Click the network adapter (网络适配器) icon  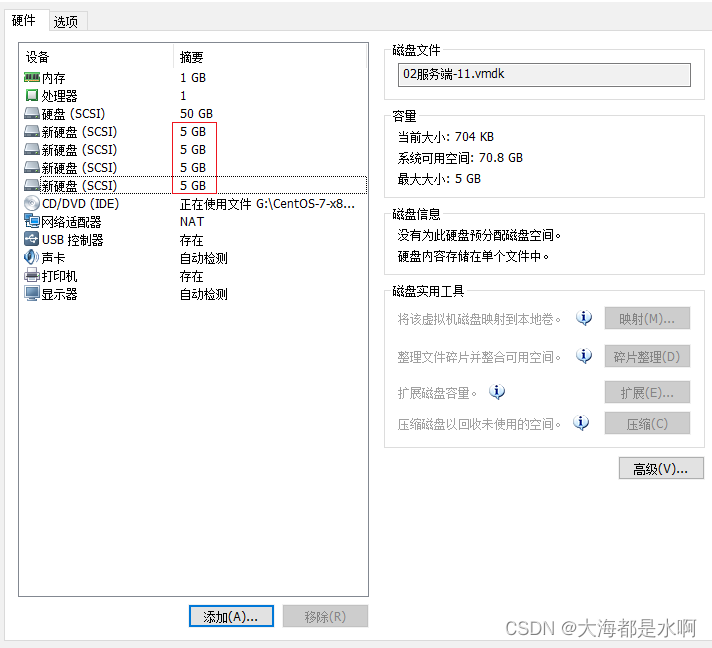tap(32, 222)
